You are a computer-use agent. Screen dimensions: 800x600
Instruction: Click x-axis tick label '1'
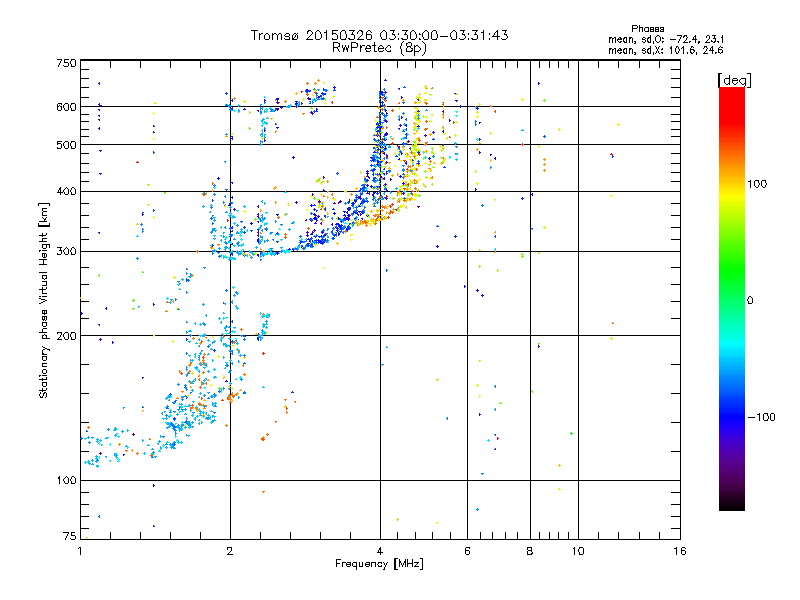tap(80, 551)
